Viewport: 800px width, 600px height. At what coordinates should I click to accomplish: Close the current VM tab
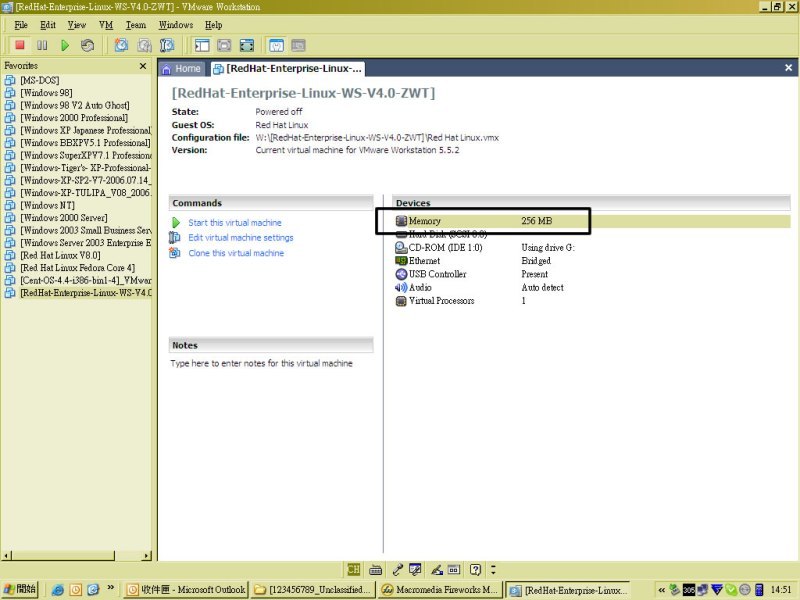coord(788,68)
